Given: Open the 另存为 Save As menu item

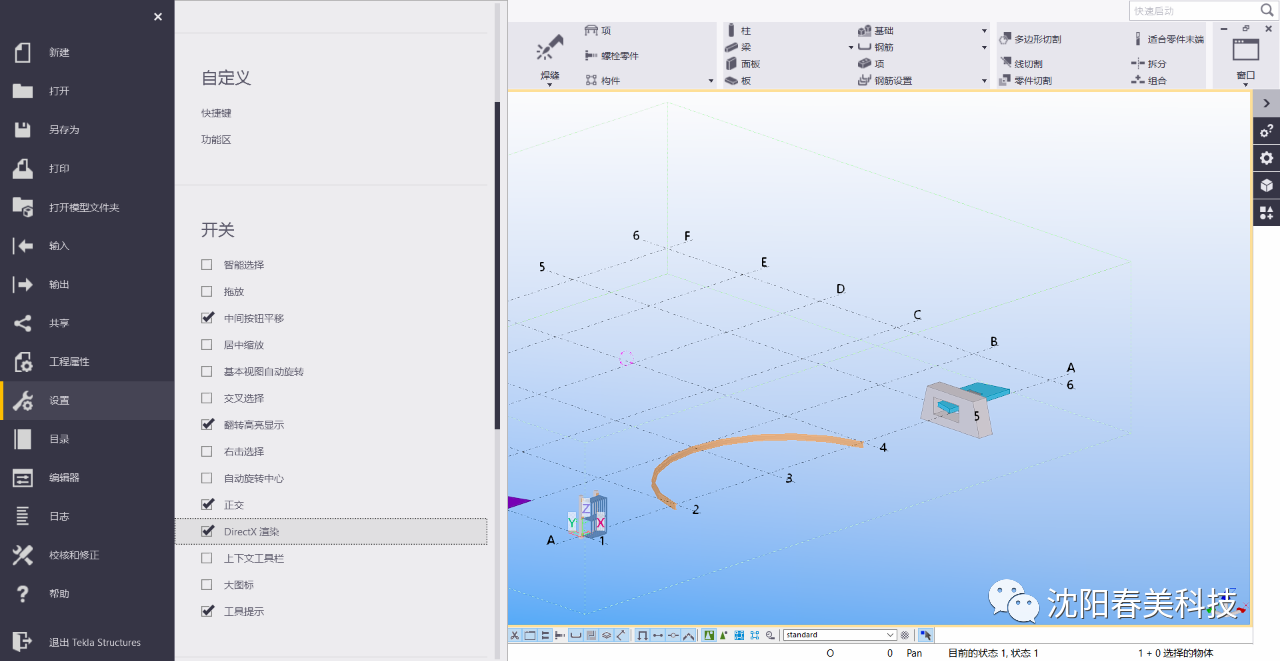Looking at the screenshot, I should click(x=64, y=130).
